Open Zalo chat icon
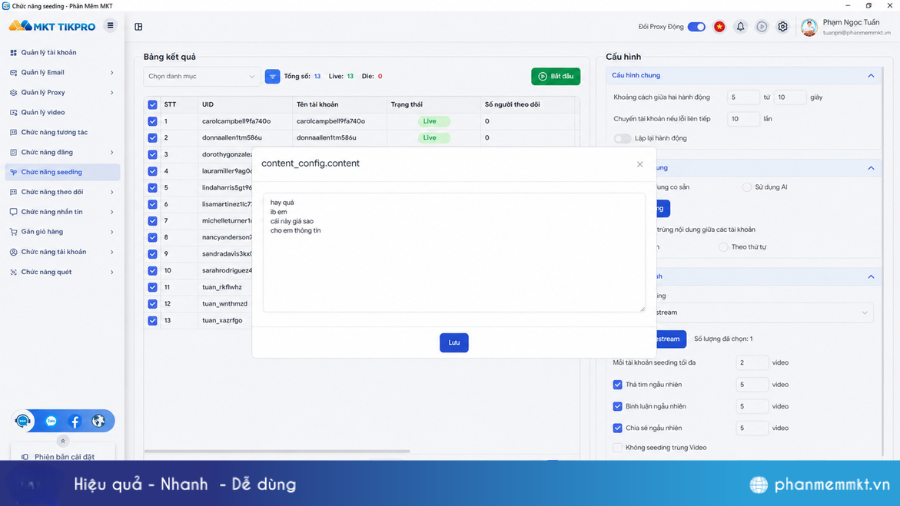 tap(51, 421)
